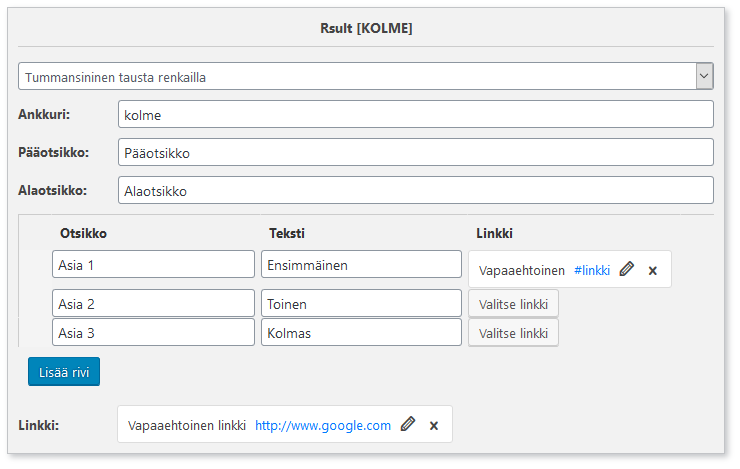
Task: Remove the google.com link using X icon
Action: click(434, 426)
